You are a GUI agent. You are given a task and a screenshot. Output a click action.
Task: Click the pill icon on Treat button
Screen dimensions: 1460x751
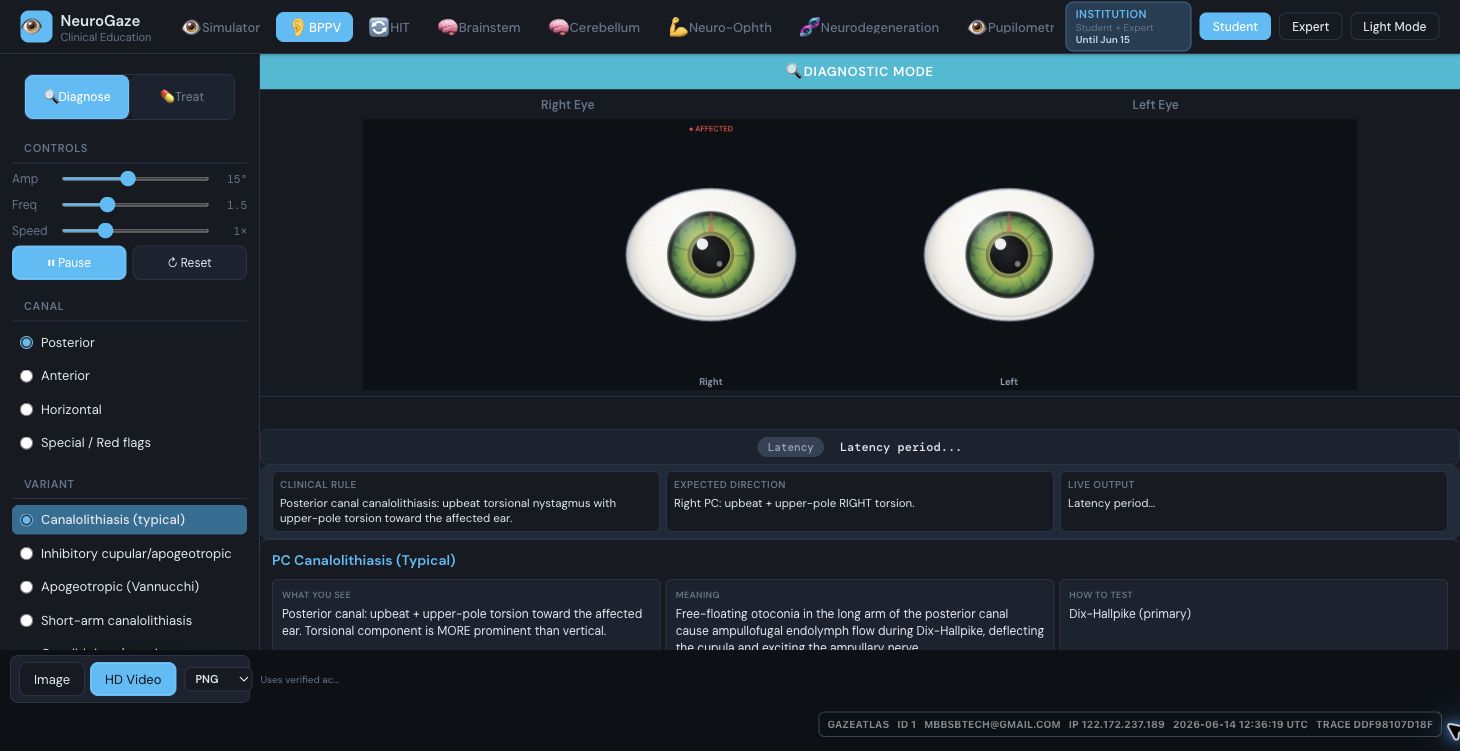[x=167, y=97]
